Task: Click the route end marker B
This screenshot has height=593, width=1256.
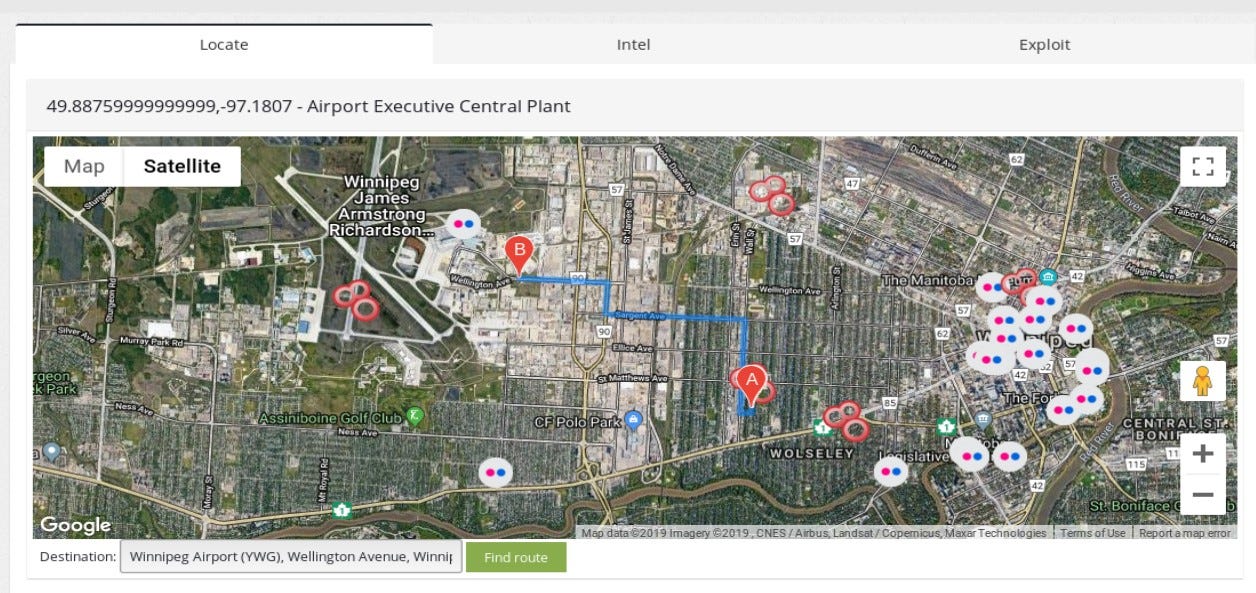Action: [518, 254]
